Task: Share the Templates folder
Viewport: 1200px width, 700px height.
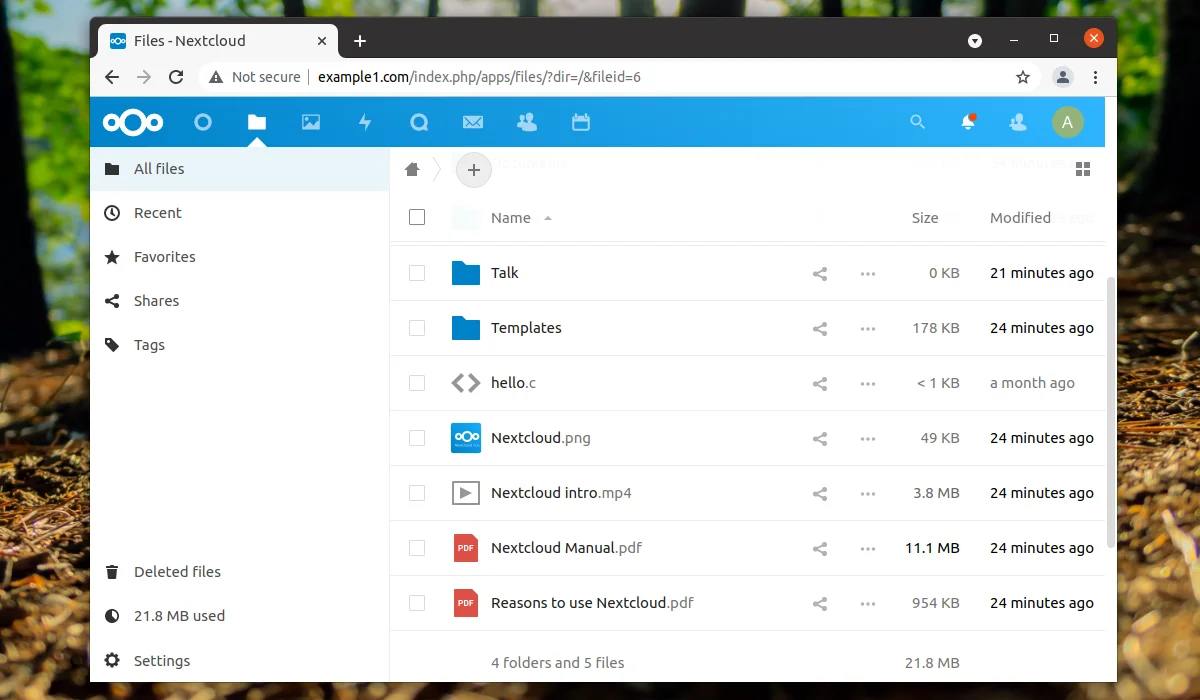Action: (x=820, y=328)
